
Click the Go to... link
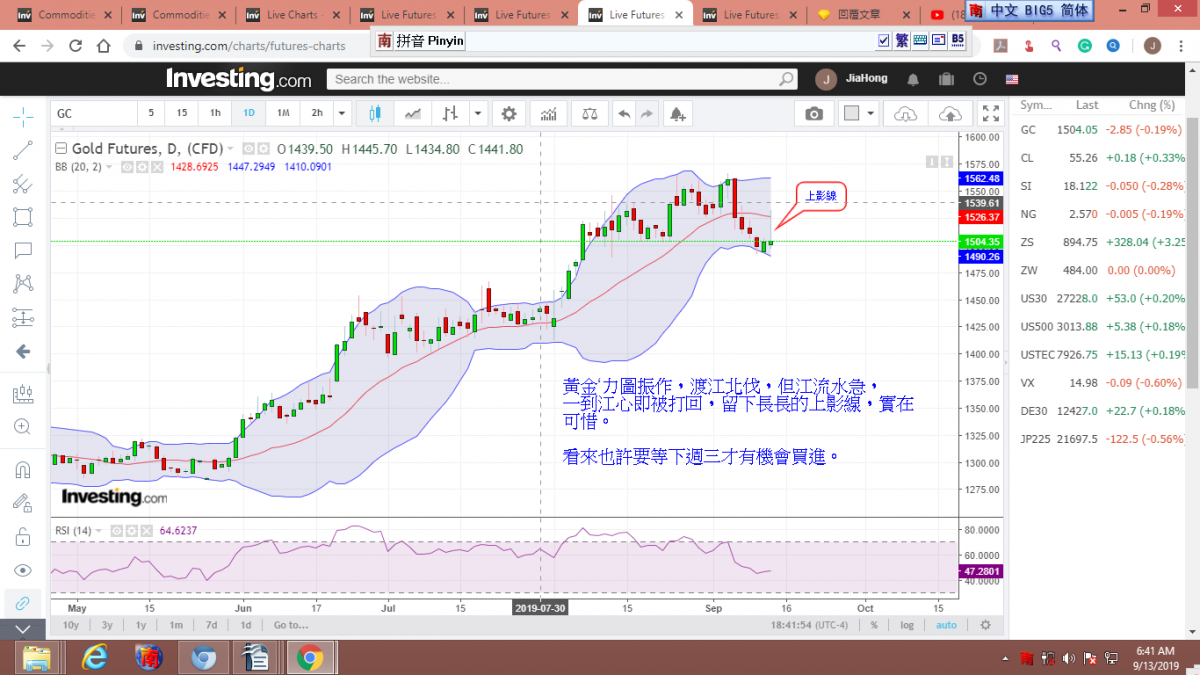point(291,625)
